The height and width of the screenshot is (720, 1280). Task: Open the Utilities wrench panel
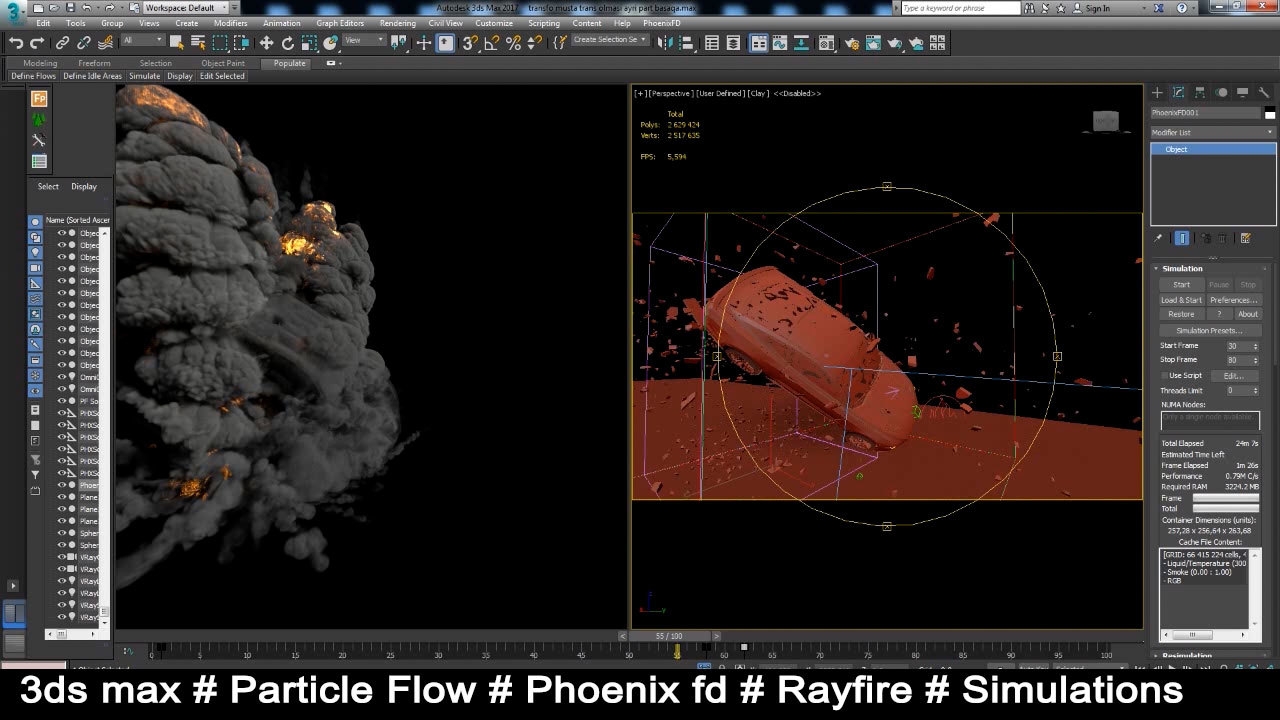click(x=1264, y=92)
